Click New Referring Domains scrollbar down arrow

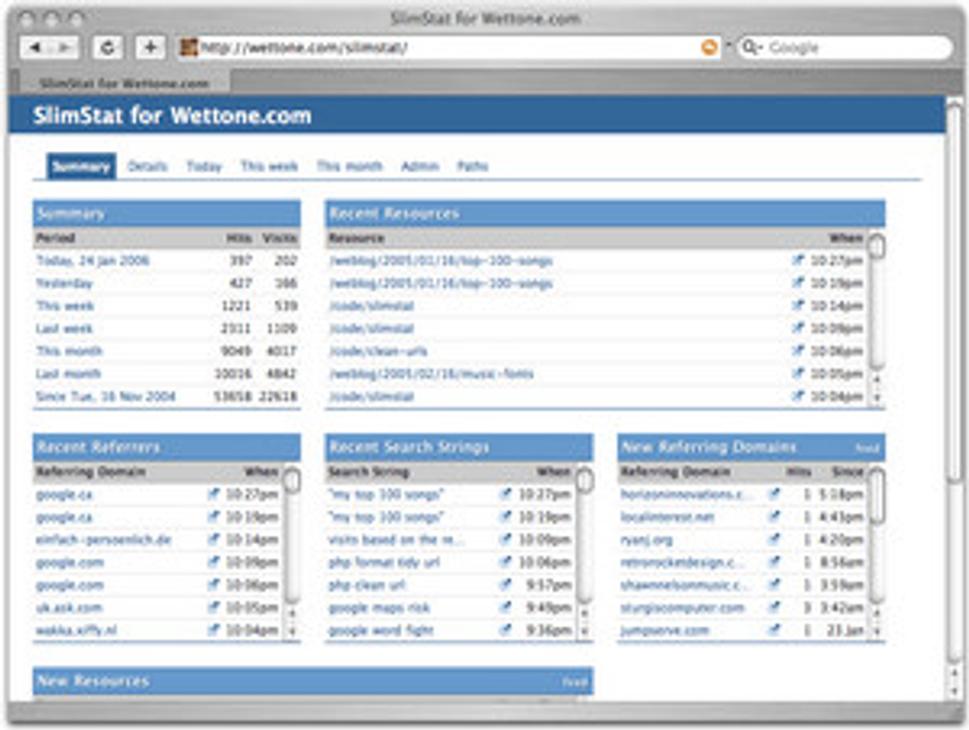876,631
